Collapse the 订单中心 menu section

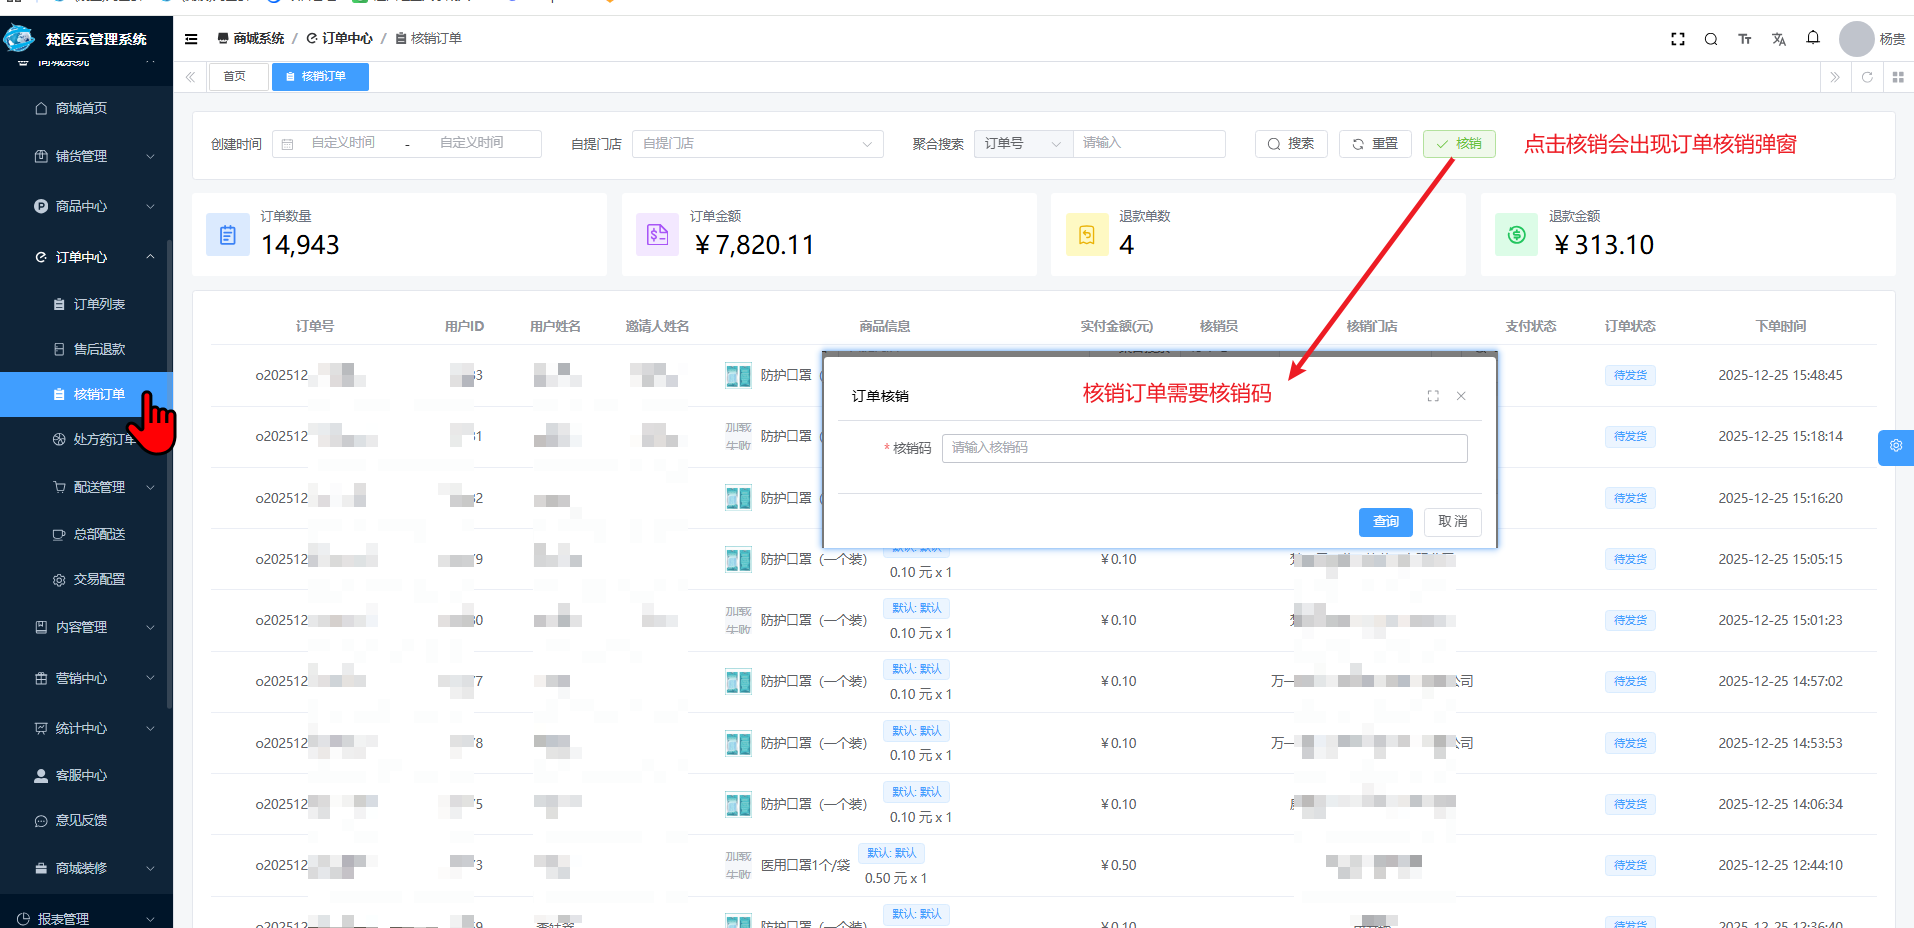point(87,257)
